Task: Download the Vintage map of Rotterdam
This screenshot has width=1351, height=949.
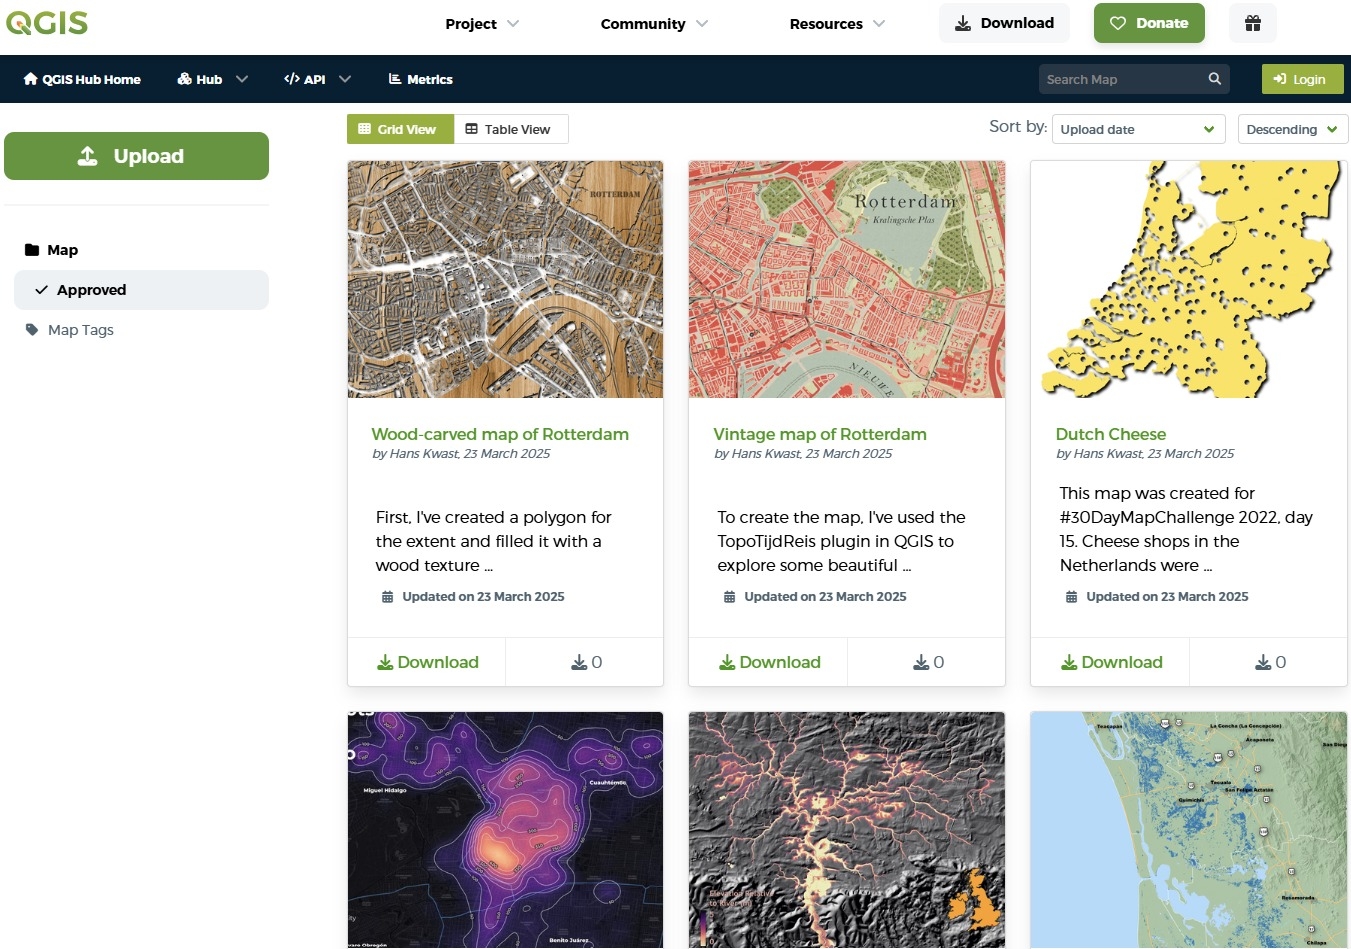Action: (769, 662)
